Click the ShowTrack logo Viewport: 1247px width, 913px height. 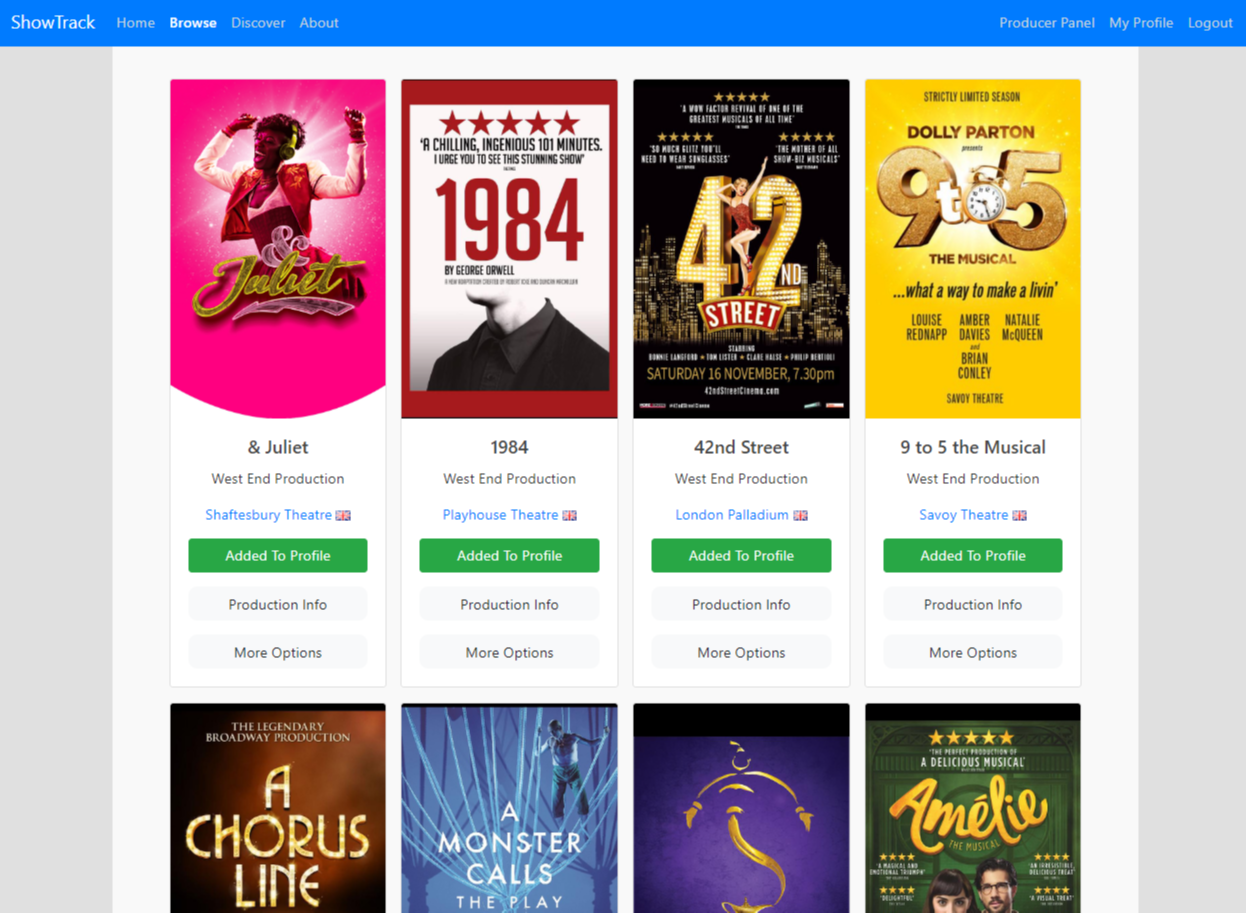(52, 22)
